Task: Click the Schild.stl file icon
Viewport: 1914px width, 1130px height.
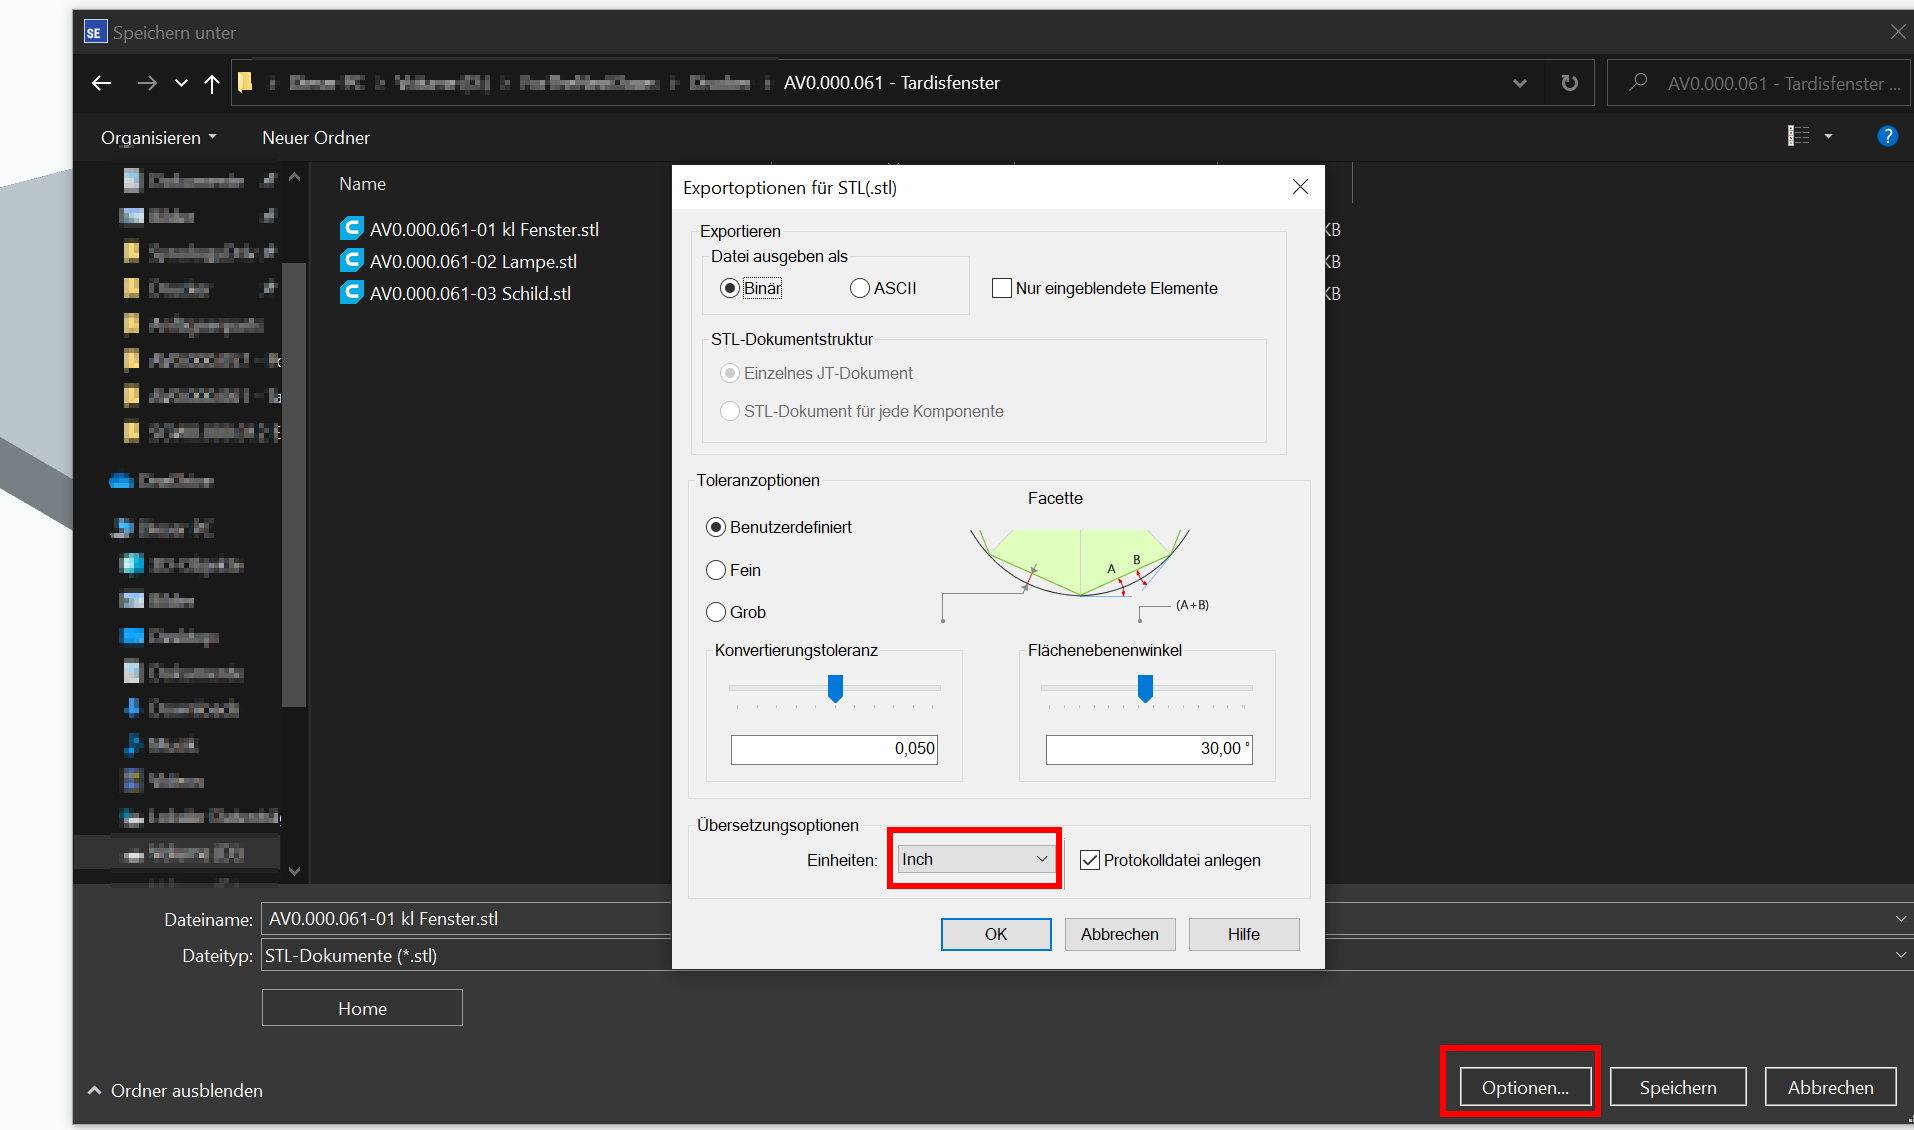Action: point(351,293)
